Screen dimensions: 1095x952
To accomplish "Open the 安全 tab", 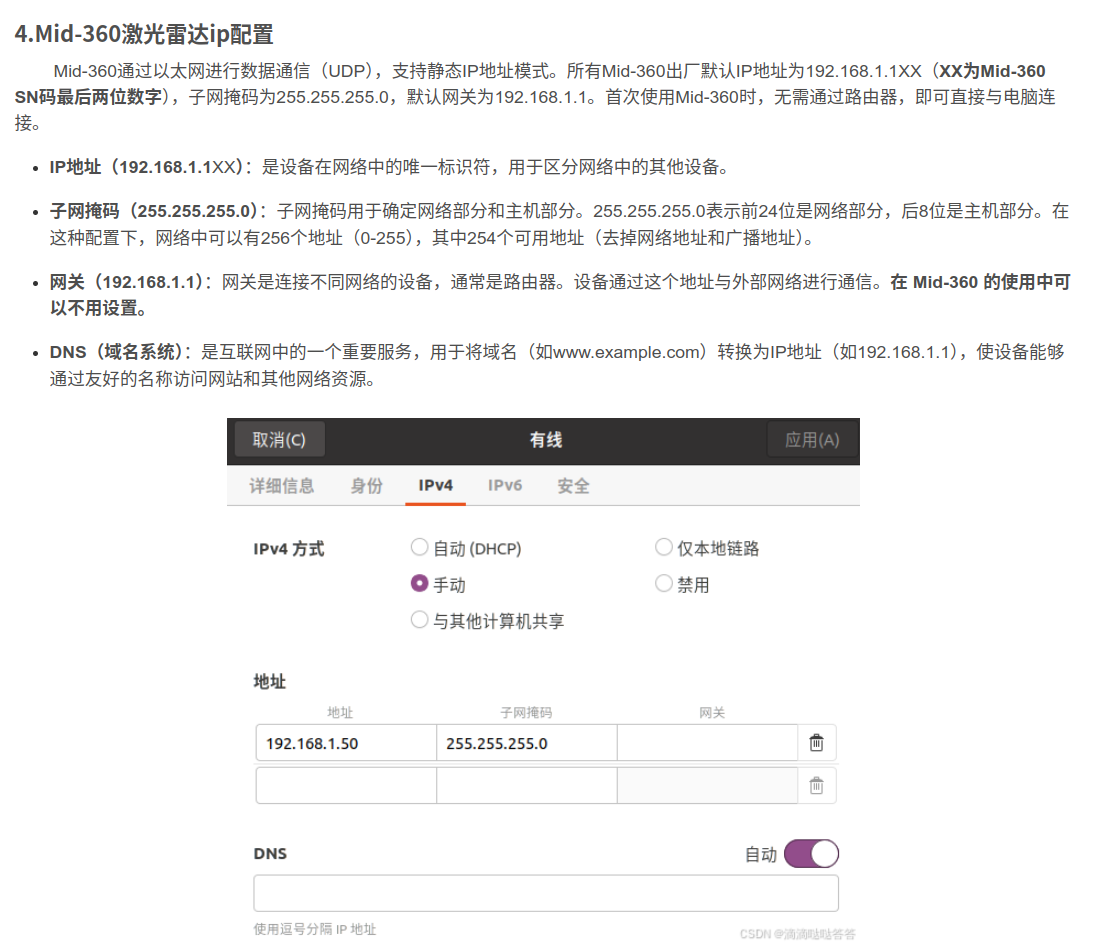I will tap(573, 485).
